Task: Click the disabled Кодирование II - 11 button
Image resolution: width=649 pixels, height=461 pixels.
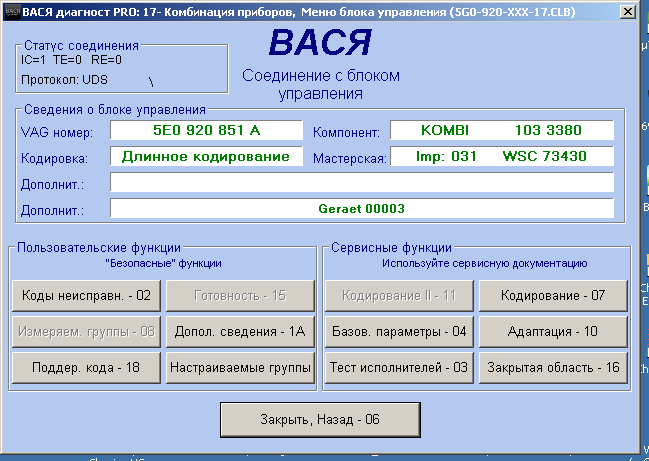Action: (x=399, y=295)
